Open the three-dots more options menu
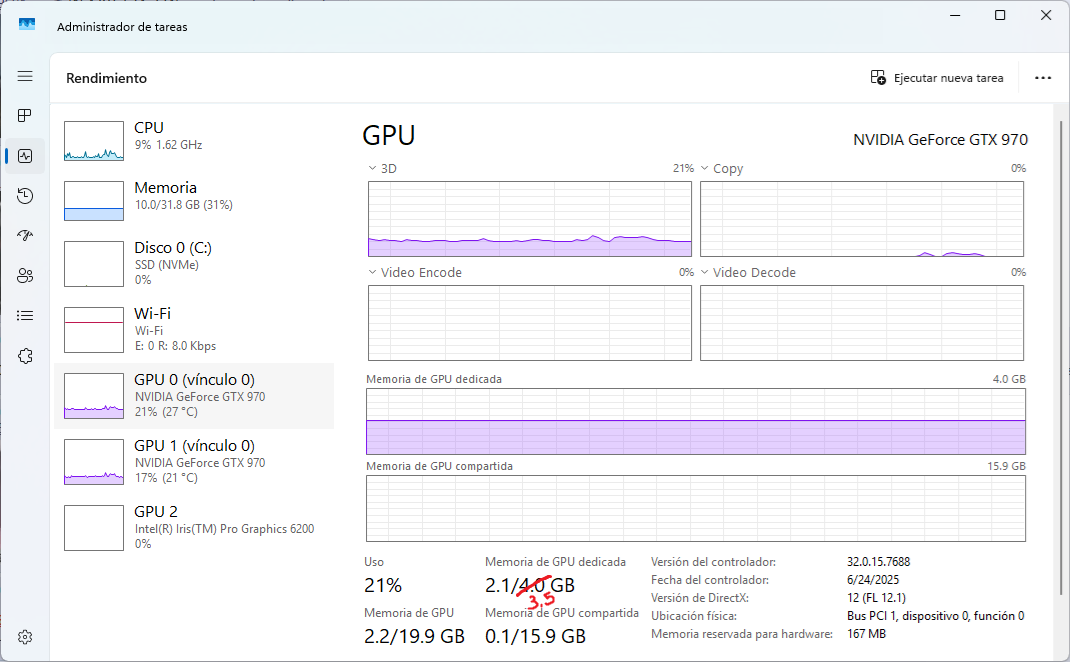The height and width of the screenshot is (662, 1070). (1043, 78)
